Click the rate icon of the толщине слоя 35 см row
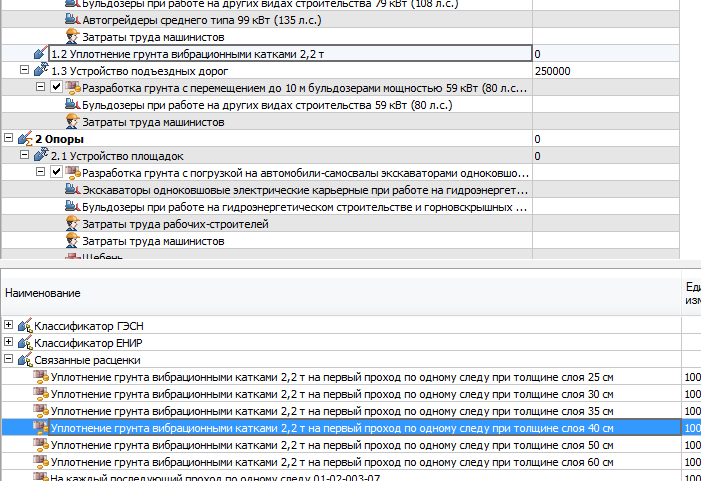Viewport: 701px width, 481px height. pos(41,411)
